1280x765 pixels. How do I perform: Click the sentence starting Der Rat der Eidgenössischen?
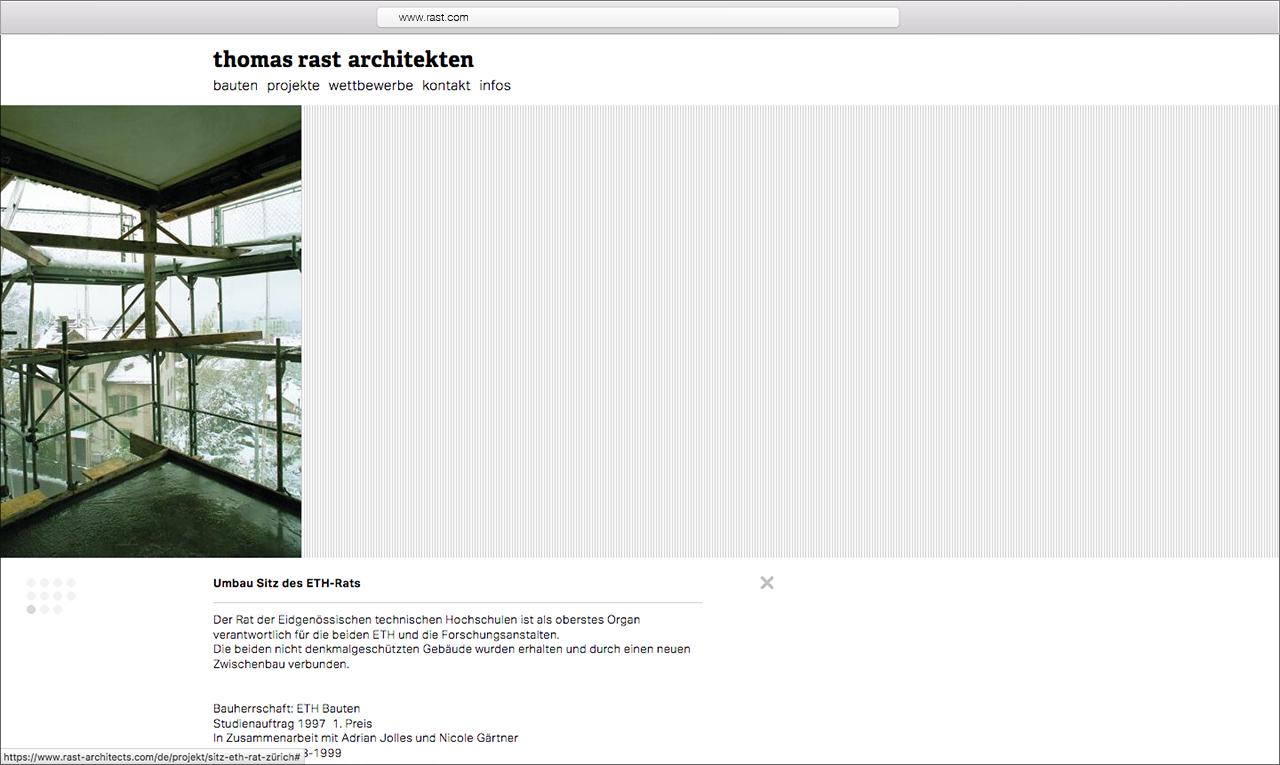click(x=427, y=620)
